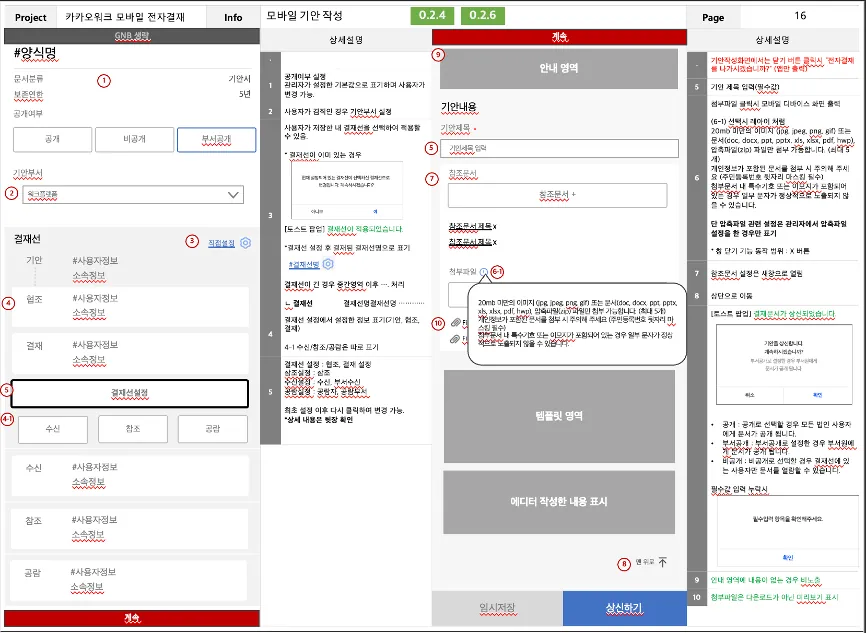Click the 참조문서 + button
This screenshot has height=633, width=866.
pyautogui.click(x=557, y=195)
